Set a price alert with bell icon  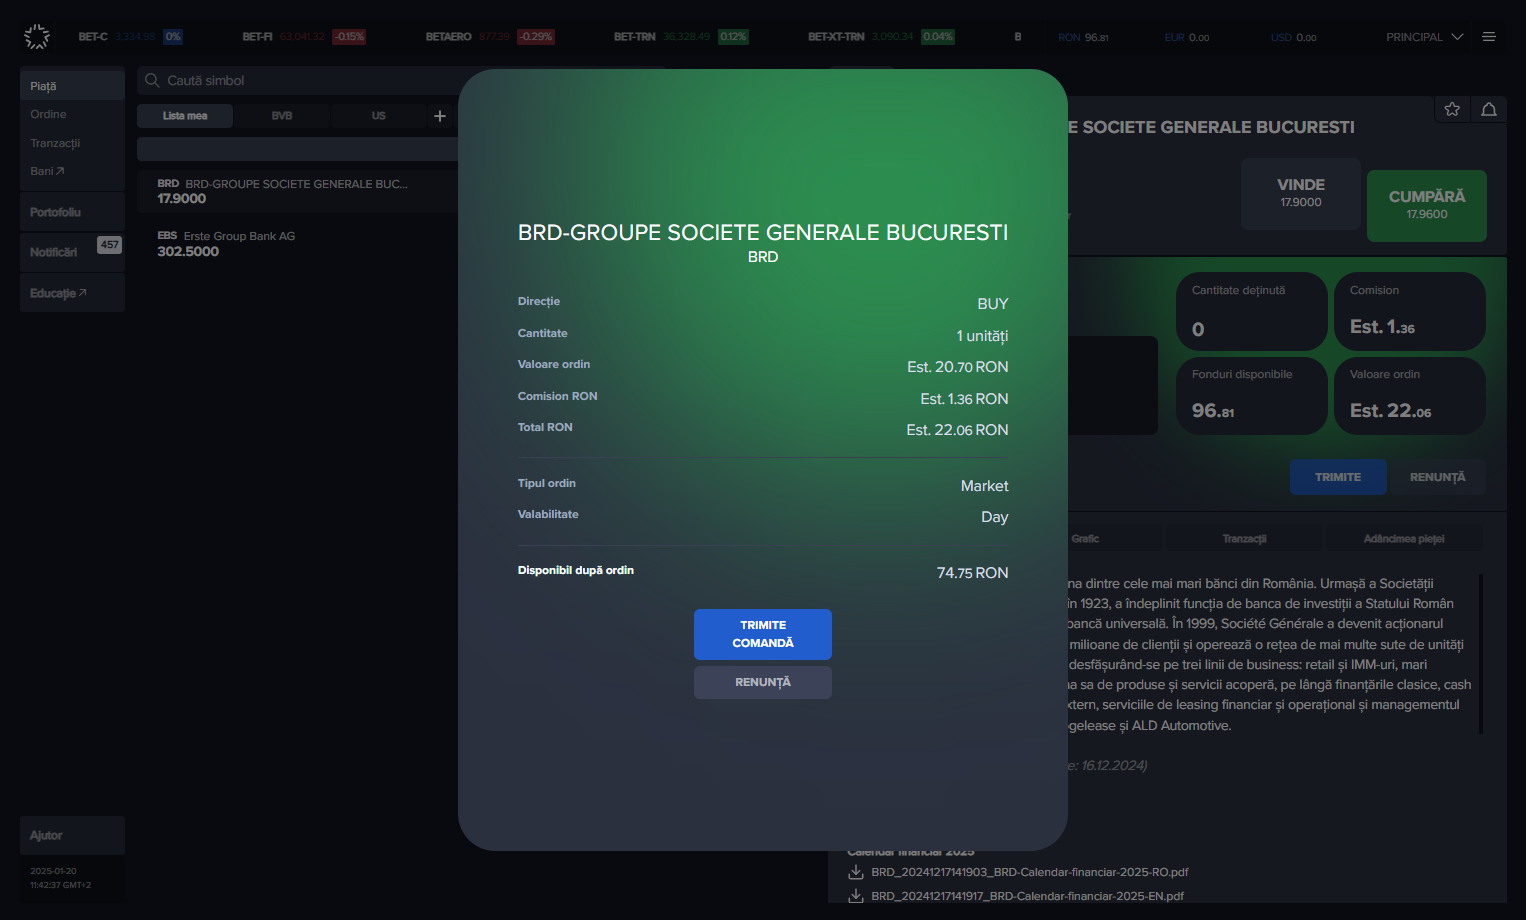[x=1489, y=109]
